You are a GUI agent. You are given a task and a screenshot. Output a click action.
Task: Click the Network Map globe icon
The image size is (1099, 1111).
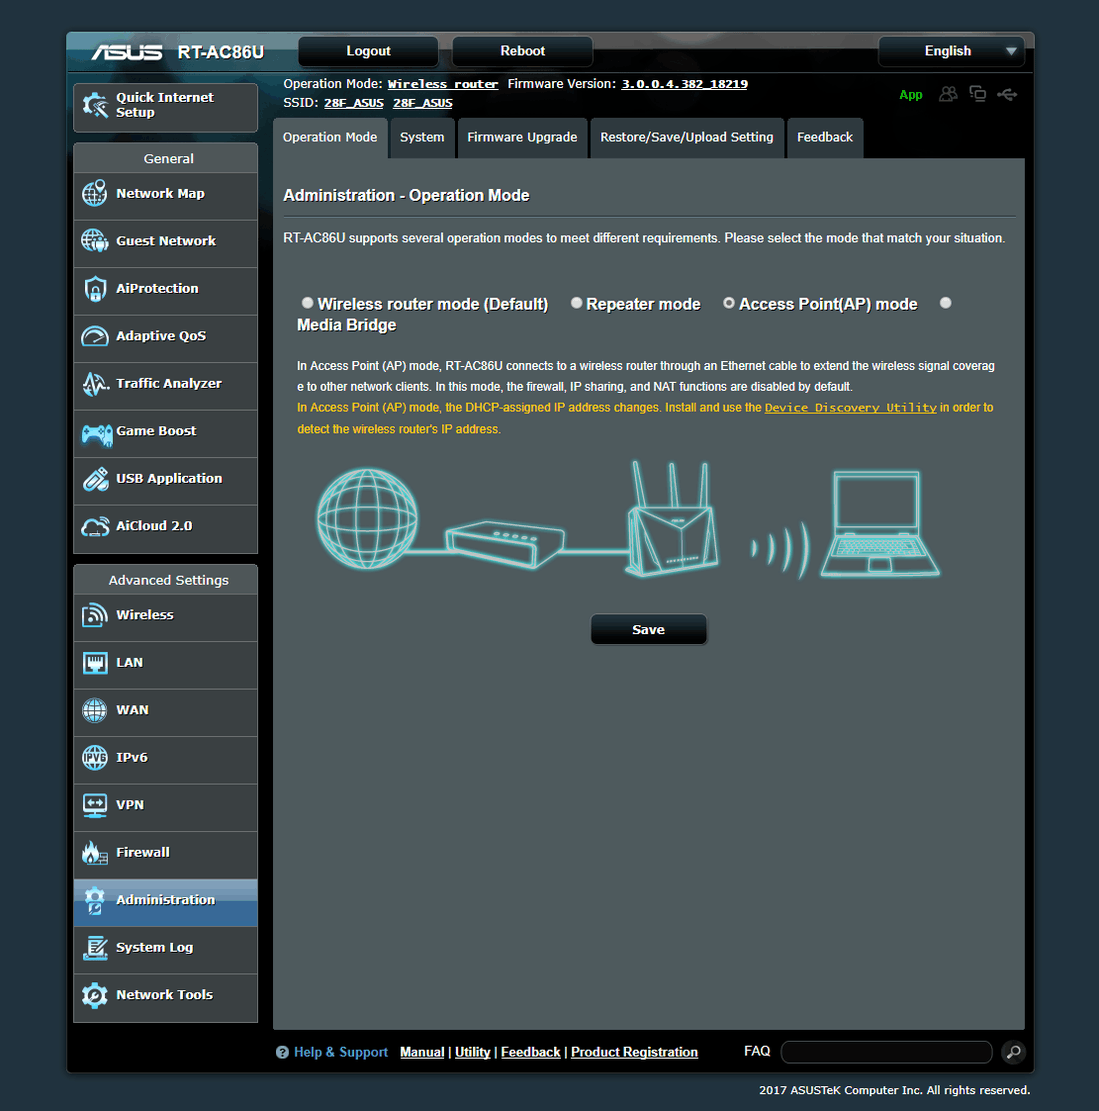point(95,193)
